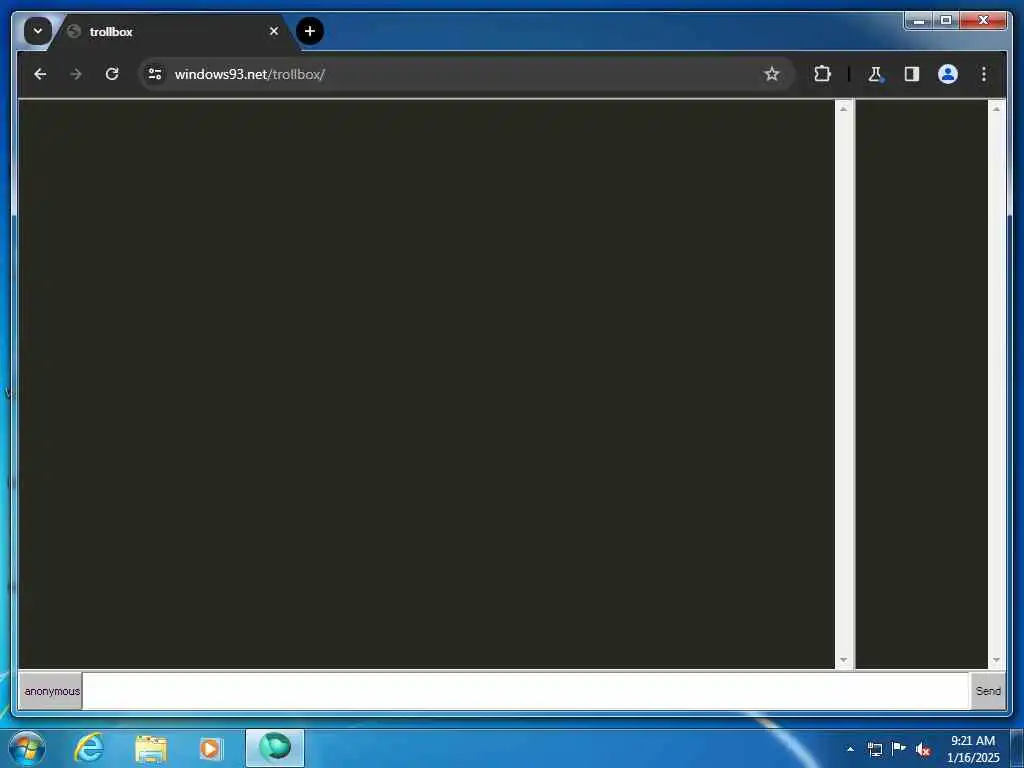
Task: Go back to the previous page
Action: click(40, 74)
